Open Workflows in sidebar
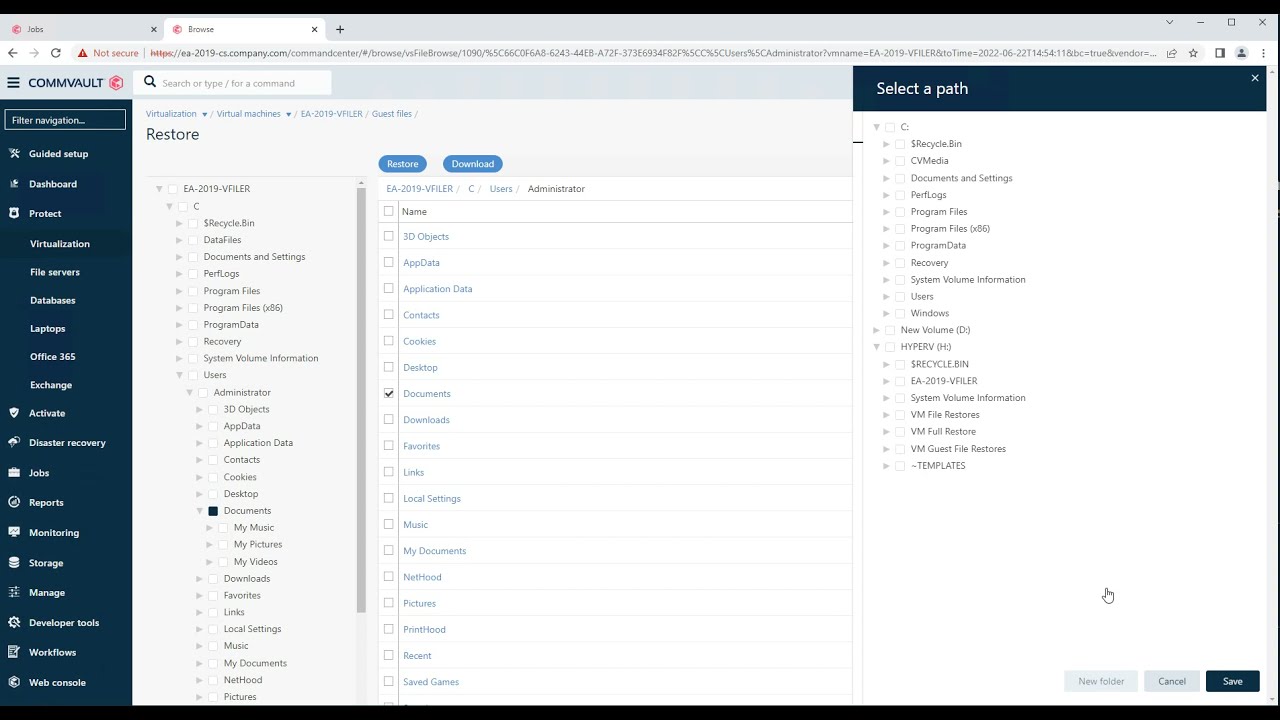The image size is (1280, 720). click(x=52, y=653)
